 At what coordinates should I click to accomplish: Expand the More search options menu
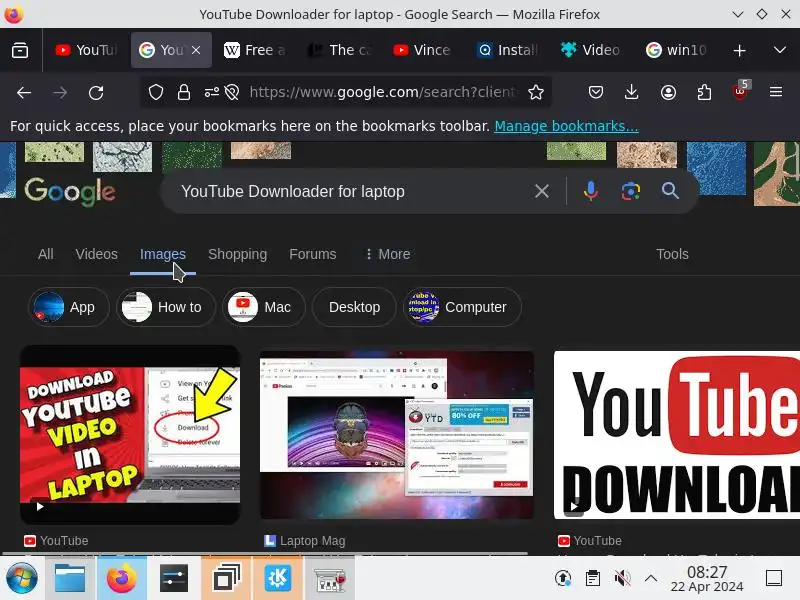pyautogui.click(x=388, y=254)
